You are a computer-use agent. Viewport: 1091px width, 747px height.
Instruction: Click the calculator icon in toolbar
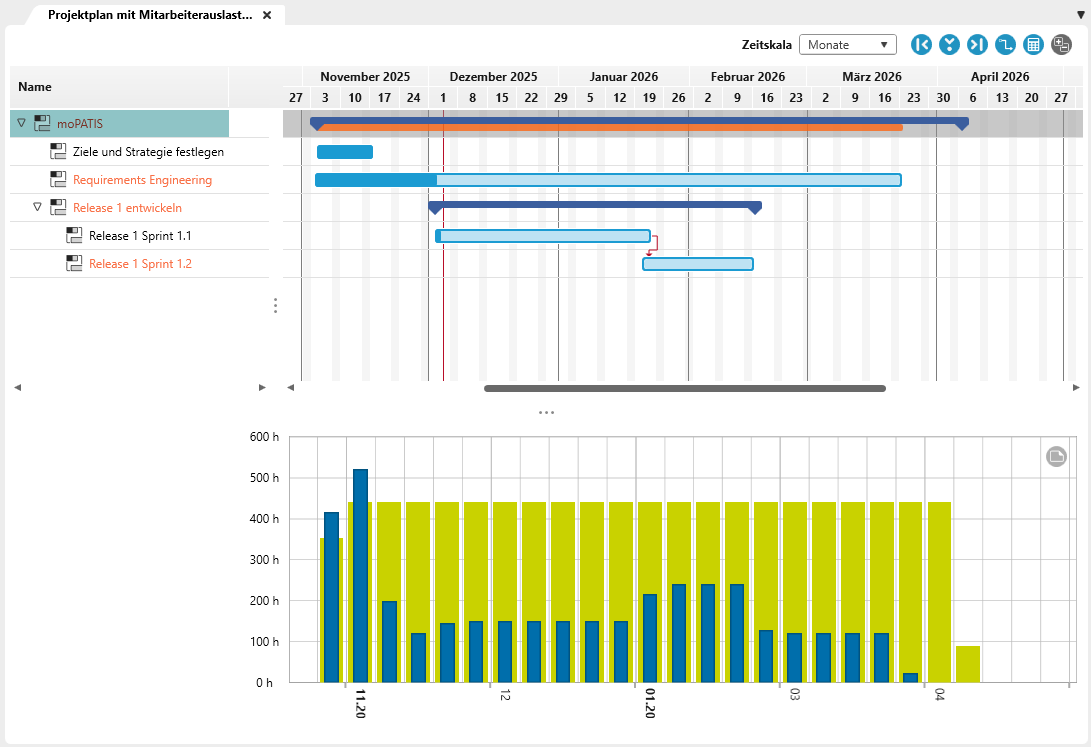coord(1033,45)
